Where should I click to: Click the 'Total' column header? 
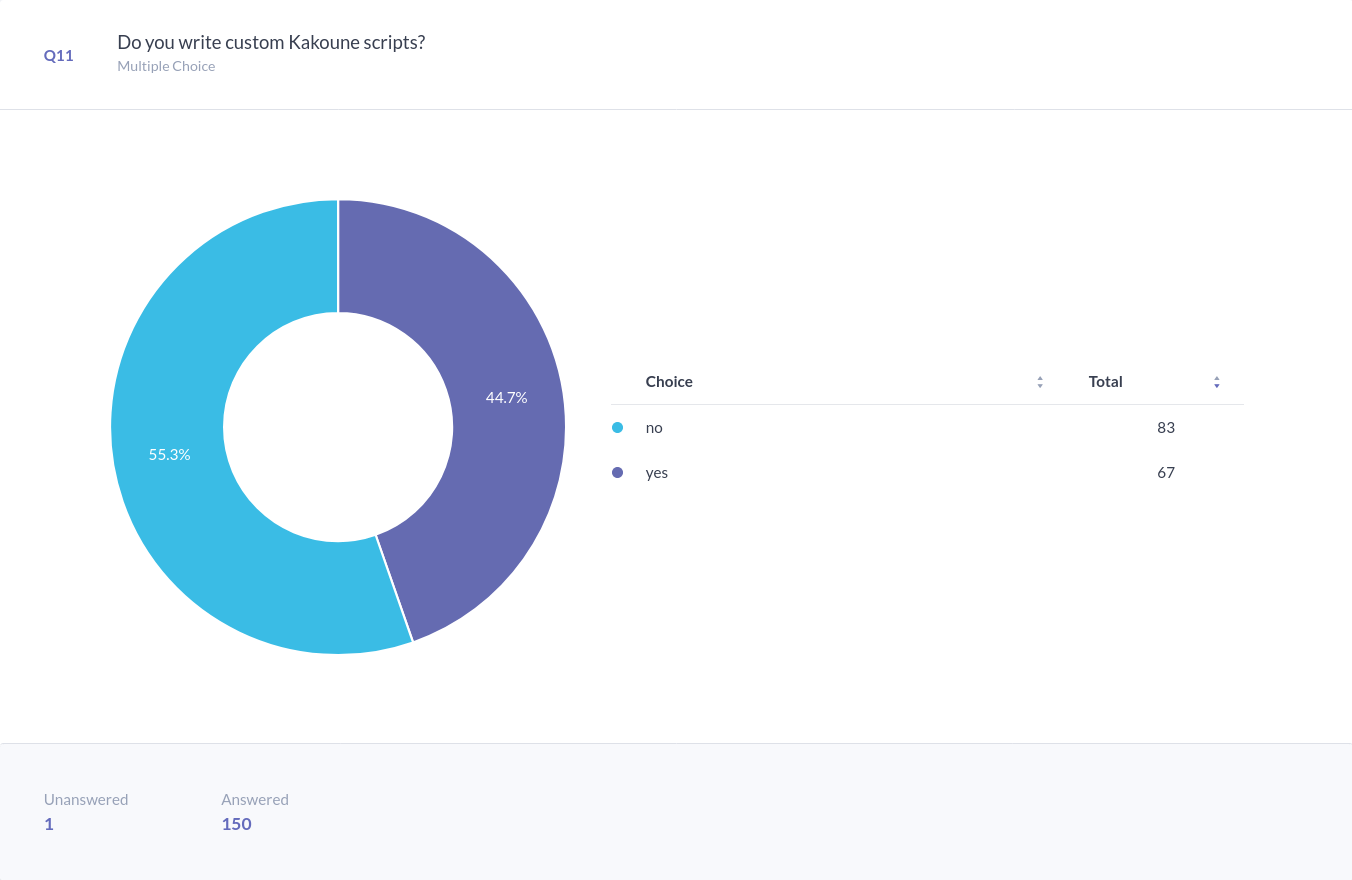pos(1105,382)
